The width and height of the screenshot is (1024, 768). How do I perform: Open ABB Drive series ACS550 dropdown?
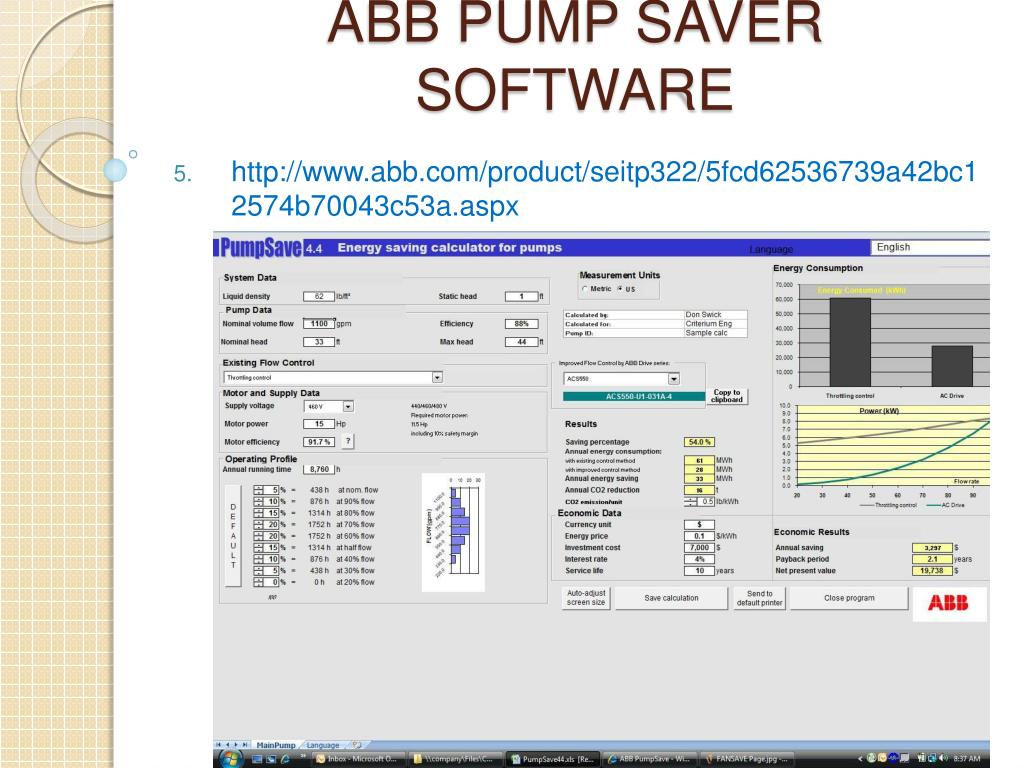(673, 379)
